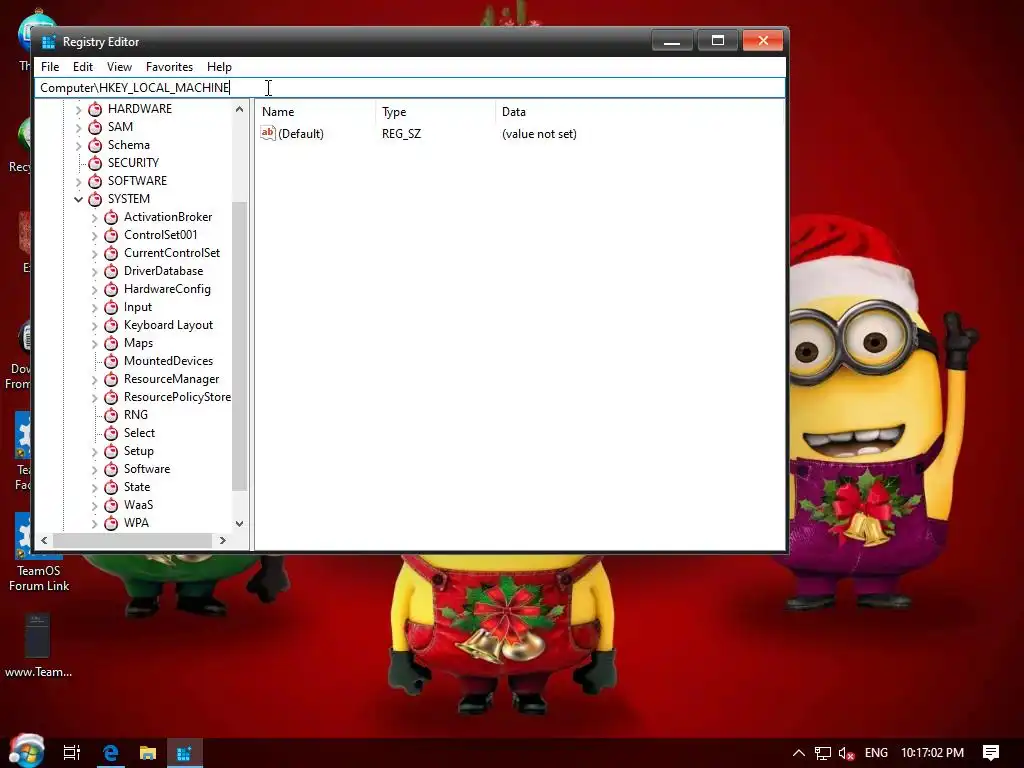This screenshot has width=1024, height=768.
Task: Click the TeamOS Forum Link desktop shortcut
Action: point(39,552)
